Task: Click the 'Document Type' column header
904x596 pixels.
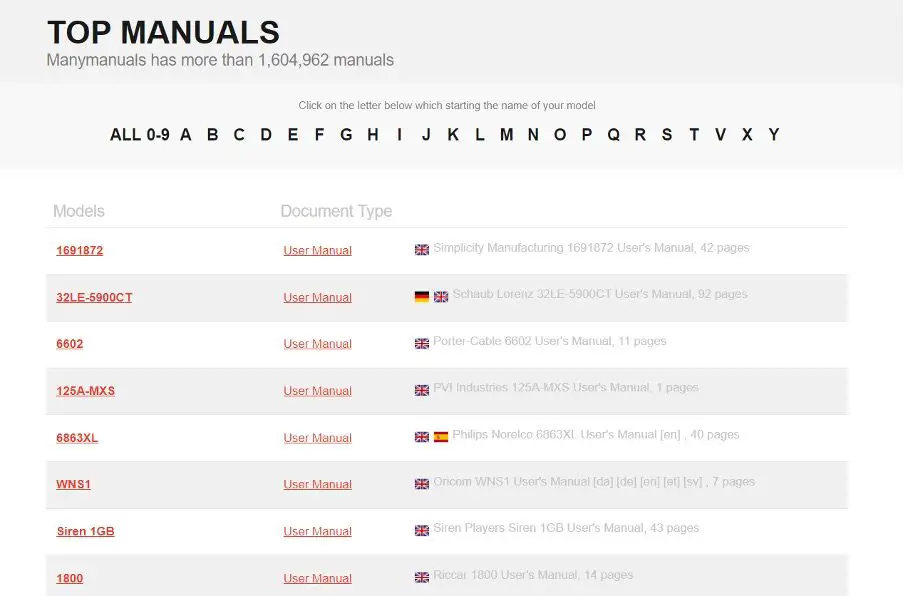Action: coord(336,211)
